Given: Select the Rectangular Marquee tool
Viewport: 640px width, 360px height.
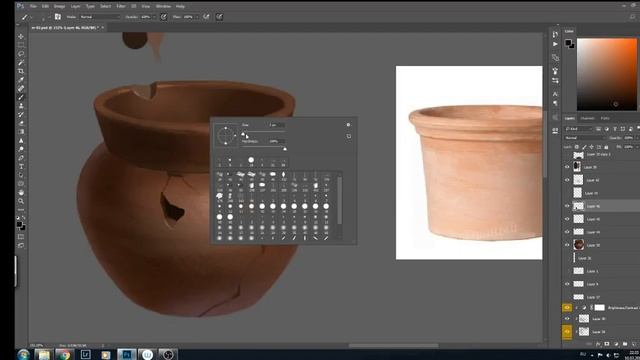Looking at the screenshot, I should coord(21,45).
